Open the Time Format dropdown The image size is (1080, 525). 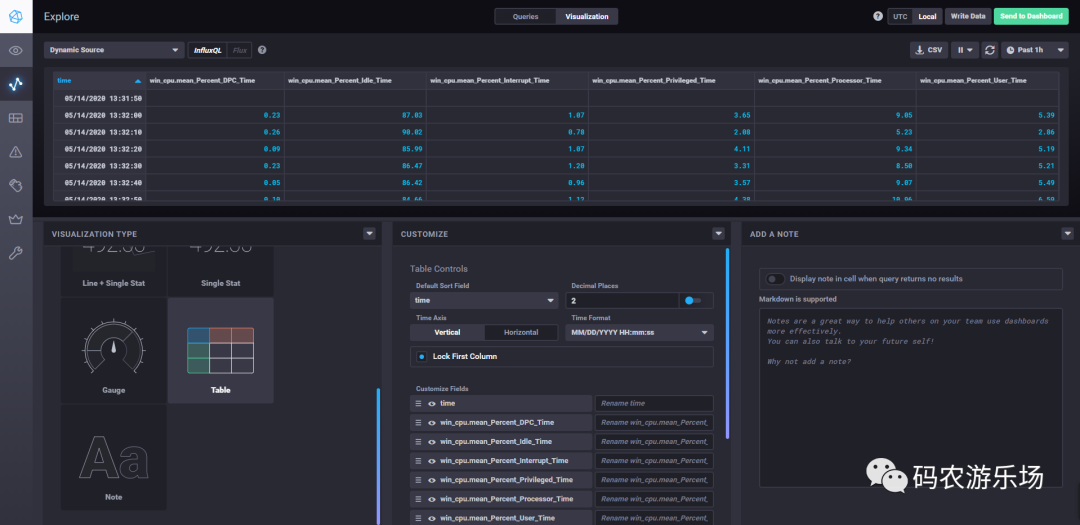(639, 333)
